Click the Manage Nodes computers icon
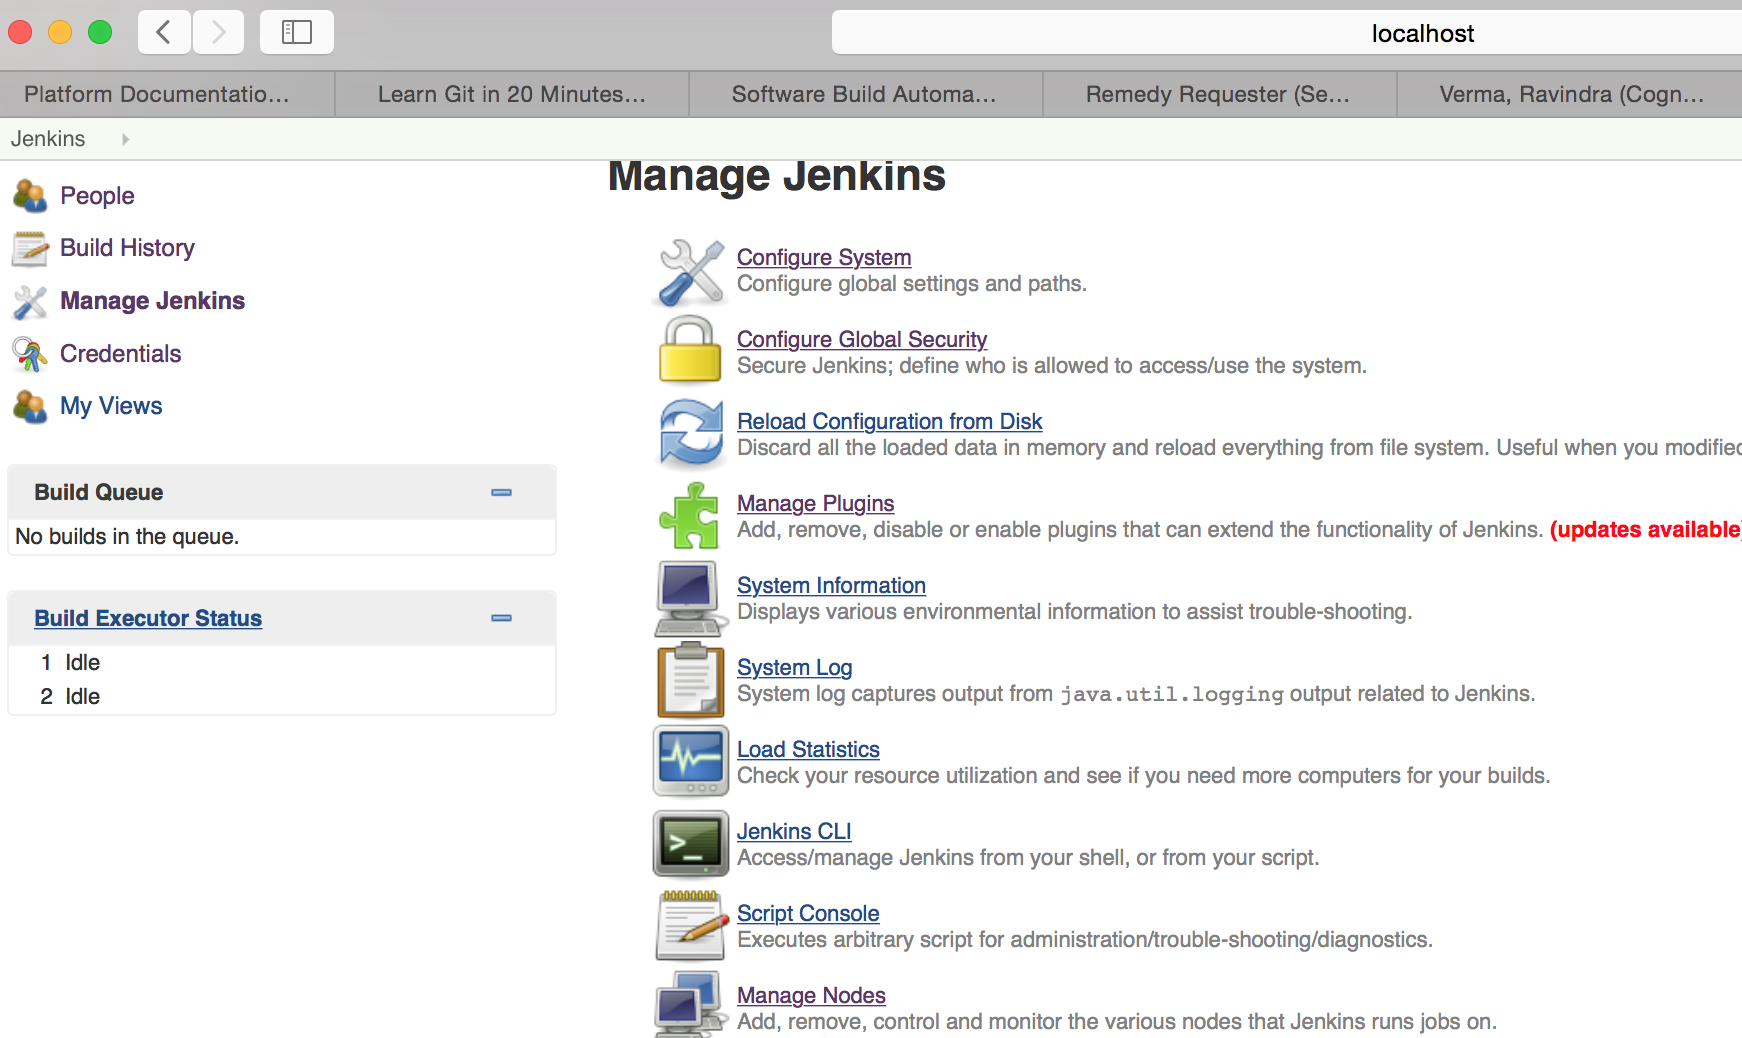 click(x=691, y=1003)
